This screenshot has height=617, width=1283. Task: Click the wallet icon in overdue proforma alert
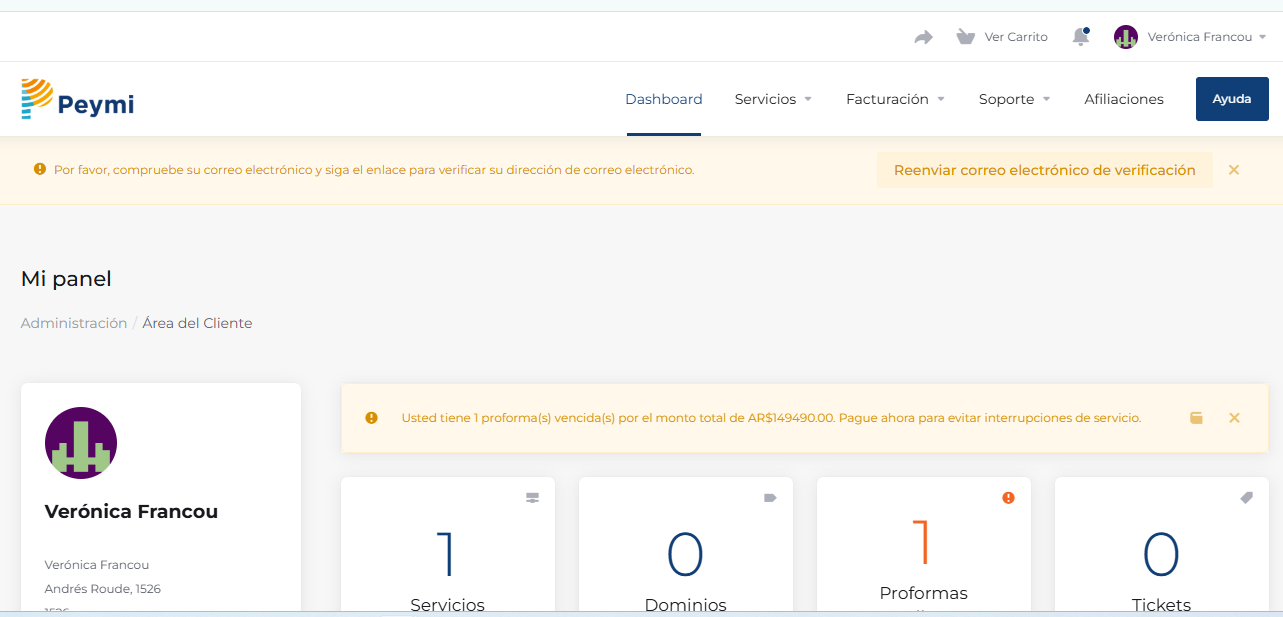point(1196,418)
